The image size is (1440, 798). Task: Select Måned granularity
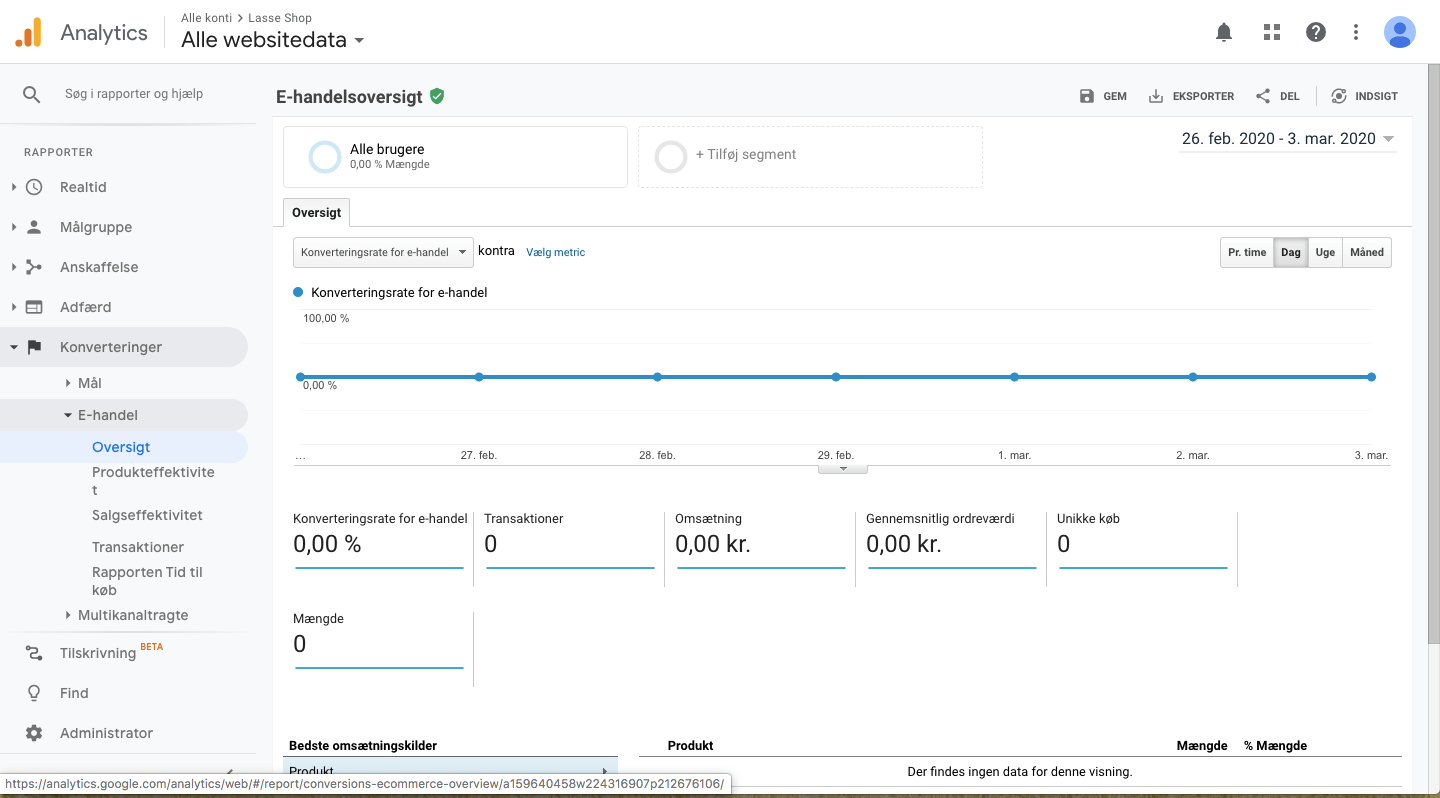1367,252
